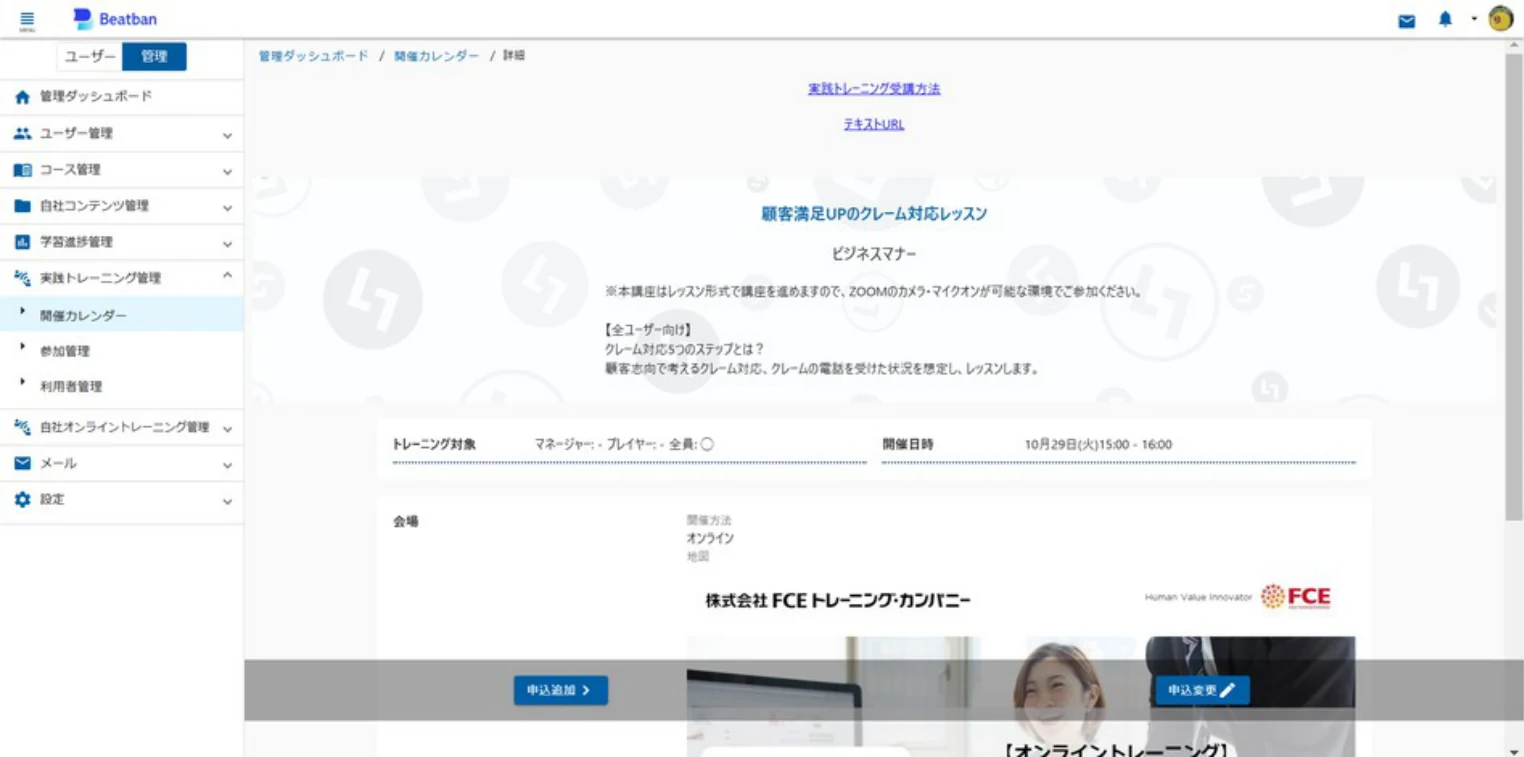1524x757 pixels.
Task: Open the hamburger MENU icon
Action: point(27,20)
